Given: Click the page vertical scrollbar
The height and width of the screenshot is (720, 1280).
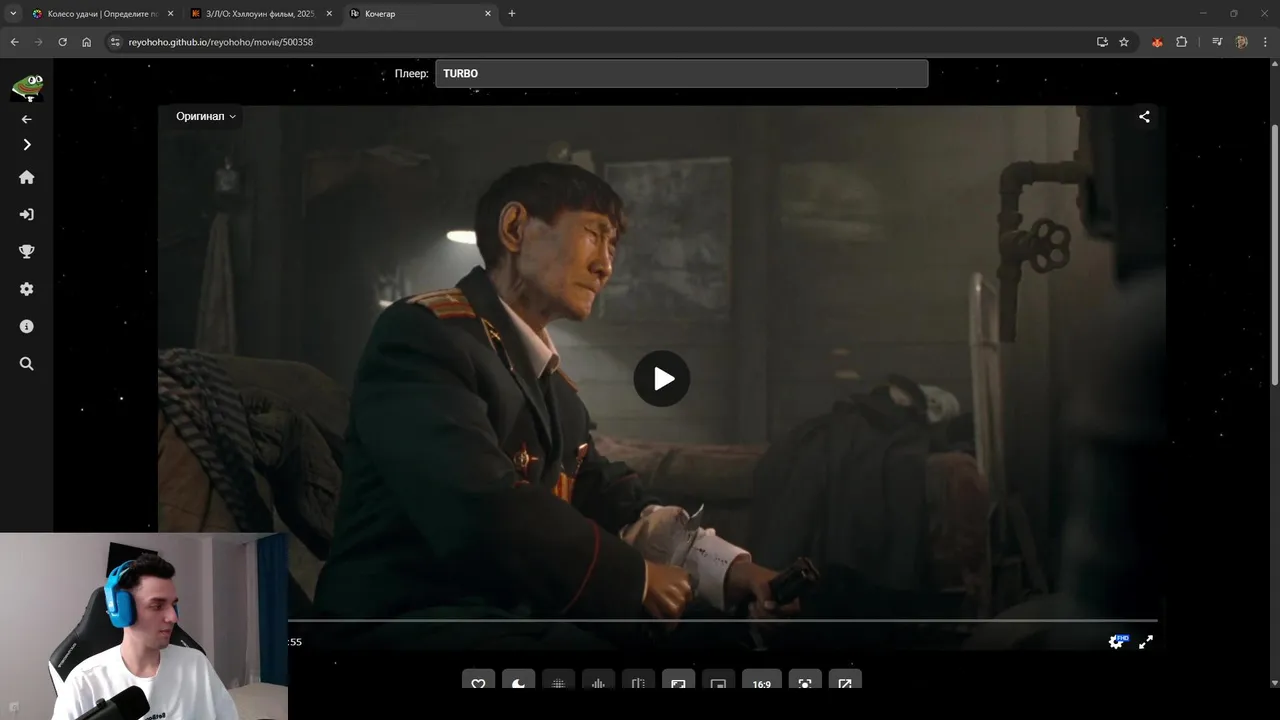Looking at the screenshot, I should click(1275, 255).
